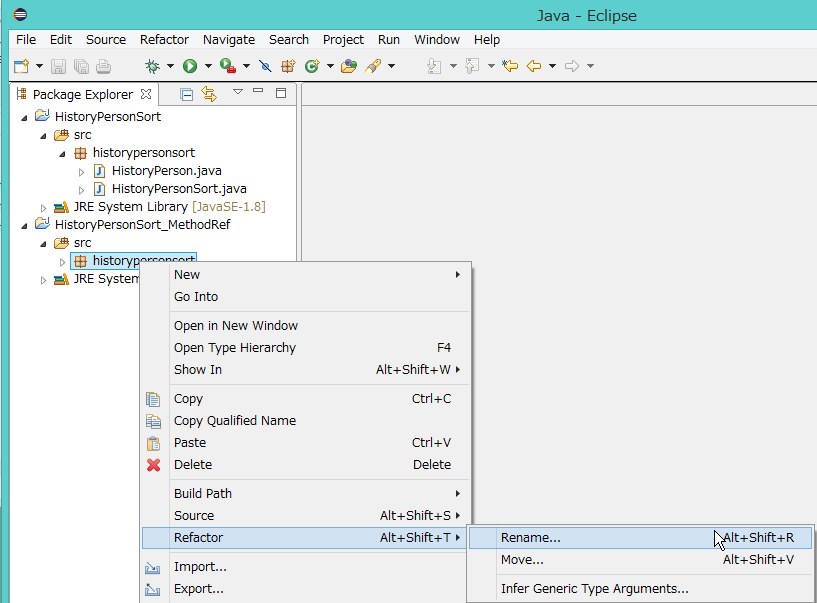Click the Import icon in context menu
This screenshot has width=817, height=603.
[153, 567]
